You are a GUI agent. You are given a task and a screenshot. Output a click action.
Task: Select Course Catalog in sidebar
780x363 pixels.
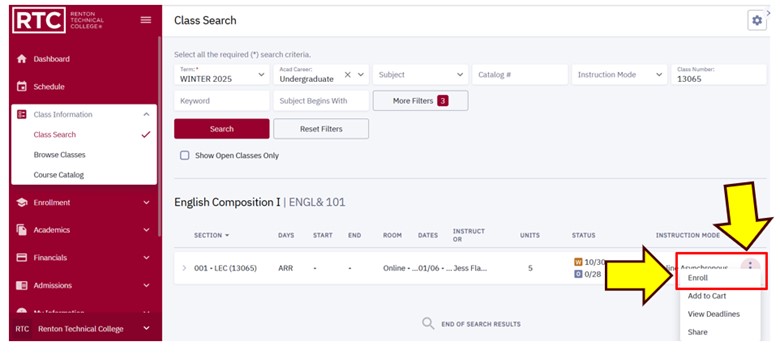(59, 175)
